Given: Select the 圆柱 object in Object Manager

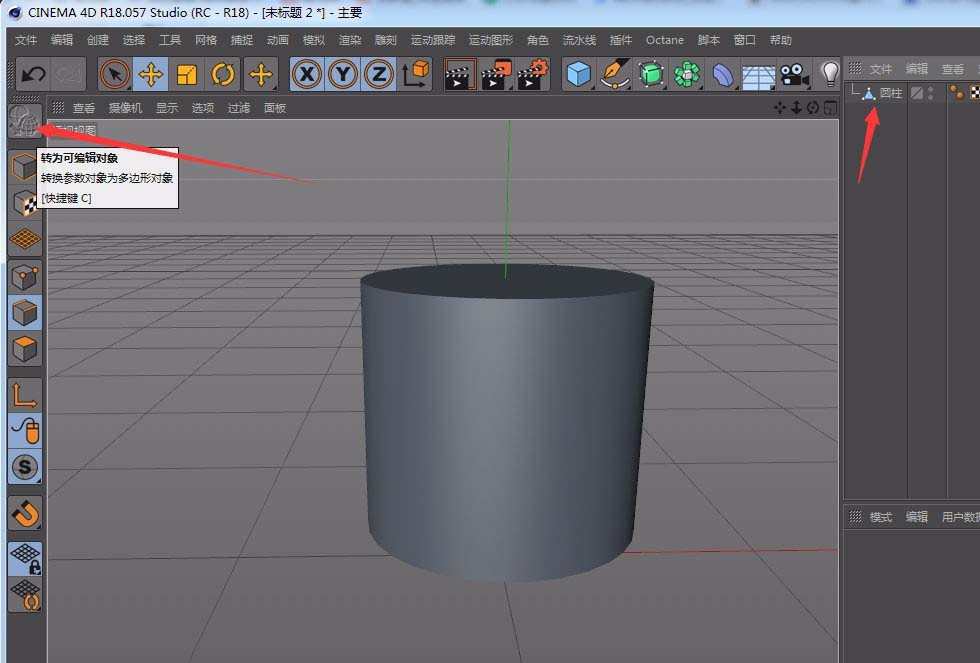Looking at the screenshot, I should (891, 93).
